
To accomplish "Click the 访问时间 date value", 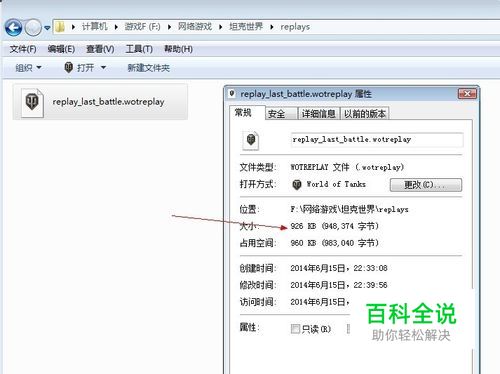I will (x=320, y=302).
